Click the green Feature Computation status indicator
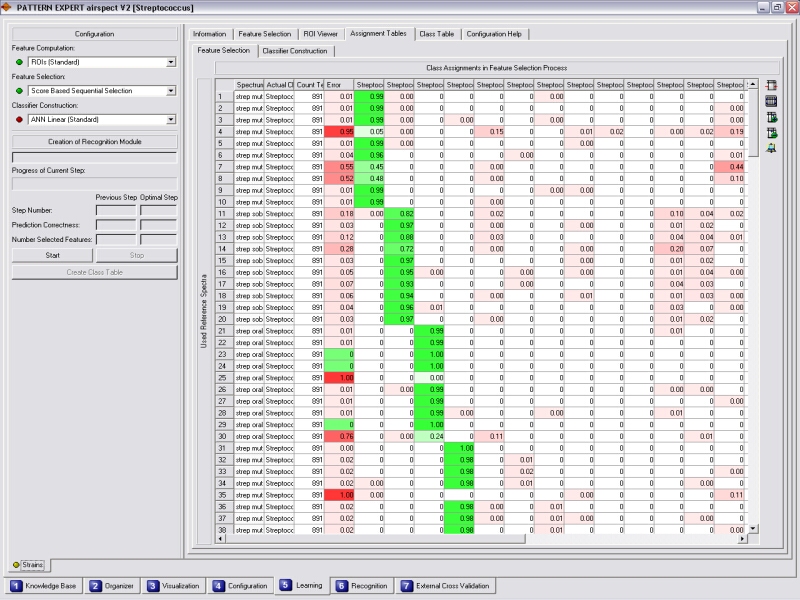This screenshot has height=600, width=800. pos(18,62)
